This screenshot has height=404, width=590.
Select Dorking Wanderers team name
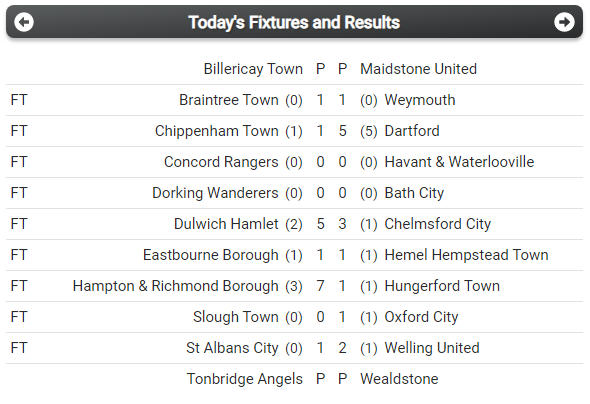pos(215,193)
